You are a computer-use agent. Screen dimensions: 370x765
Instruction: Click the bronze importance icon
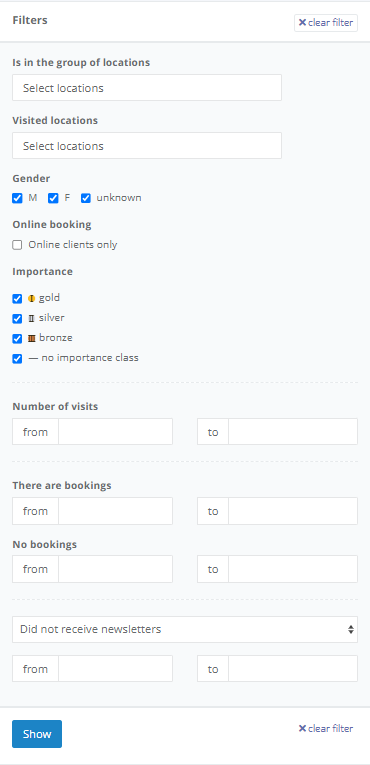click(32, 338)
